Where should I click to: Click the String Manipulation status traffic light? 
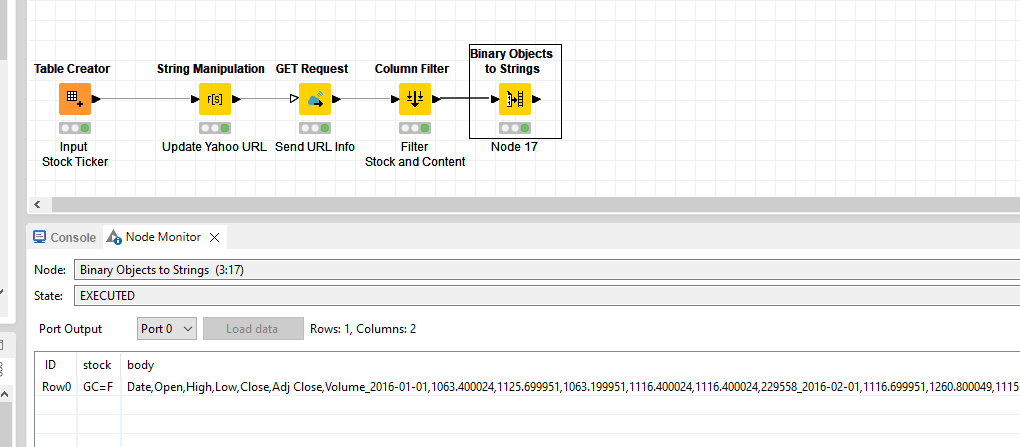coord(215,128)
